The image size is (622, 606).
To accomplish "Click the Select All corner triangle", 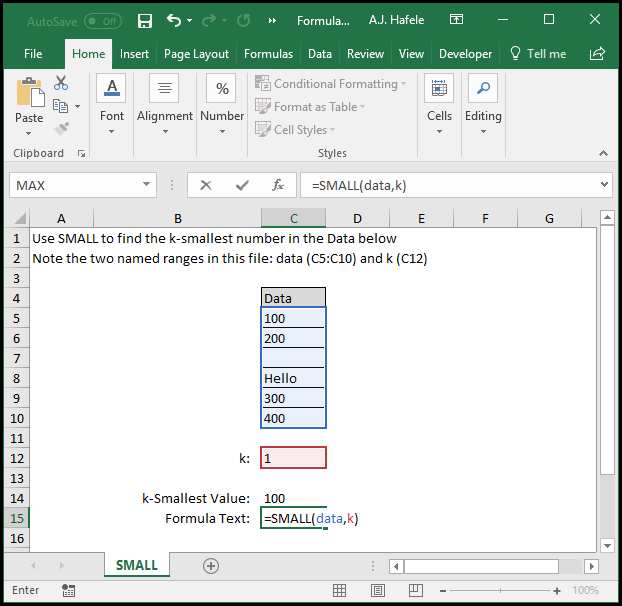I will 19,218.
